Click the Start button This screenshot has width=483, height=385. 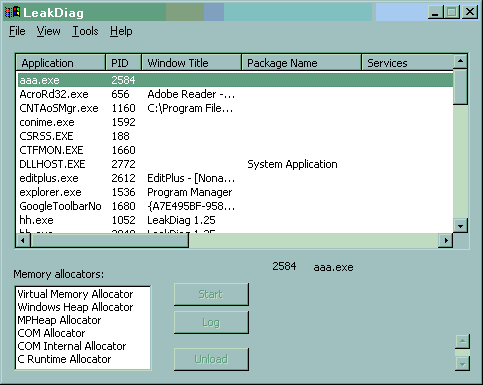(211, 294)
